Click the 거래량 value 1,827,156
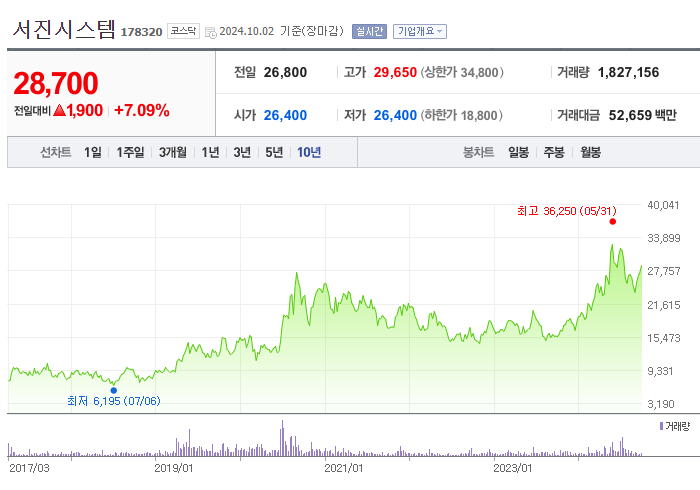Image resolution: width=700 pixels, height=490 pixels. 628,72
